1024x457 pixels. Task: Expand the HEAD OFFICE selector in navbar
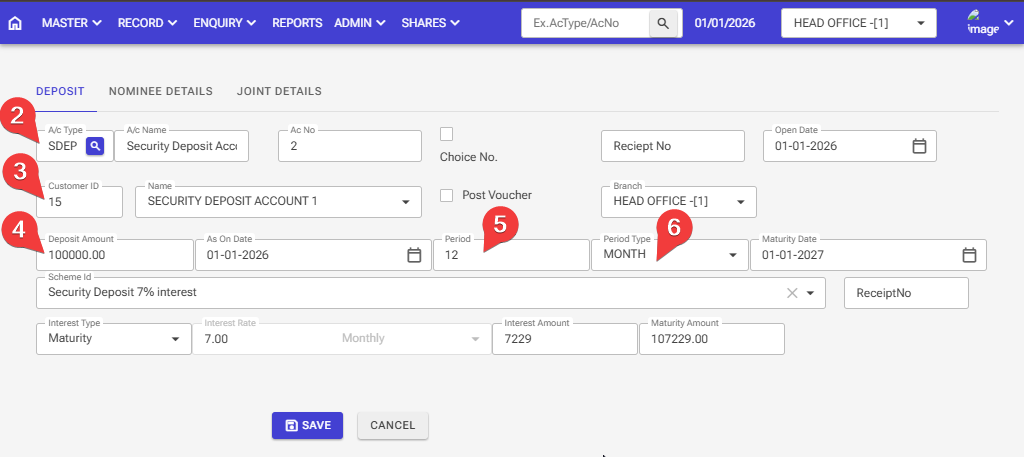pyautogui.click(x=857, y=22)
